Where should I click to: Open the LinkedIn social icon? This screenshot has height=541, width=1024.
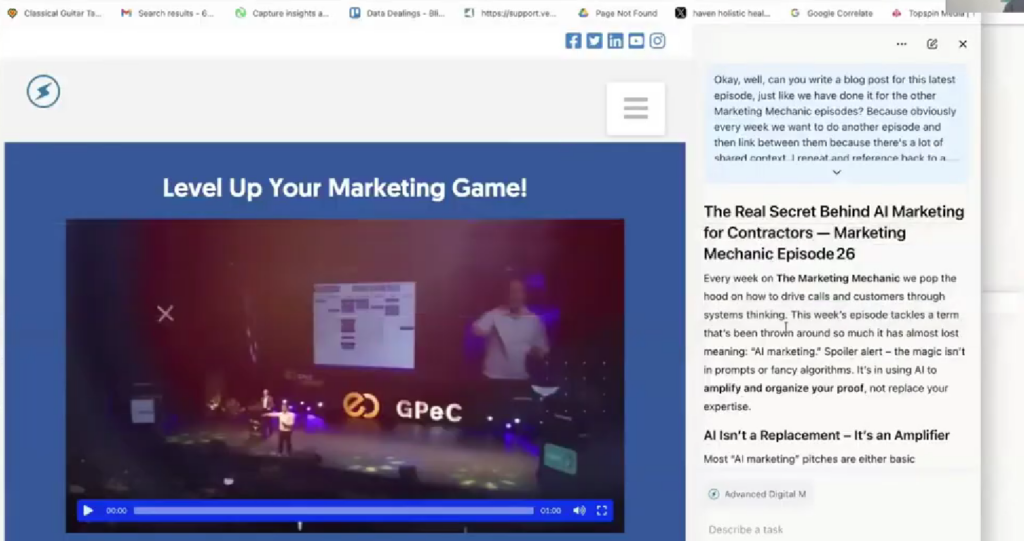615,41
